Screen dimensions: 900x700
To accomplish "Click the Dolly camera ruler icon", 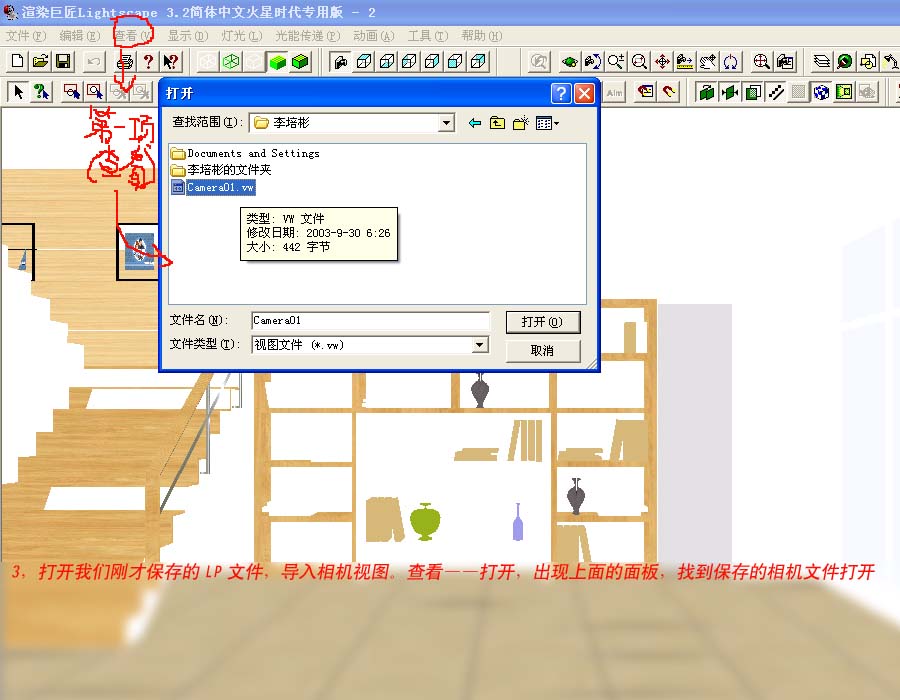I will coord(685,61).
